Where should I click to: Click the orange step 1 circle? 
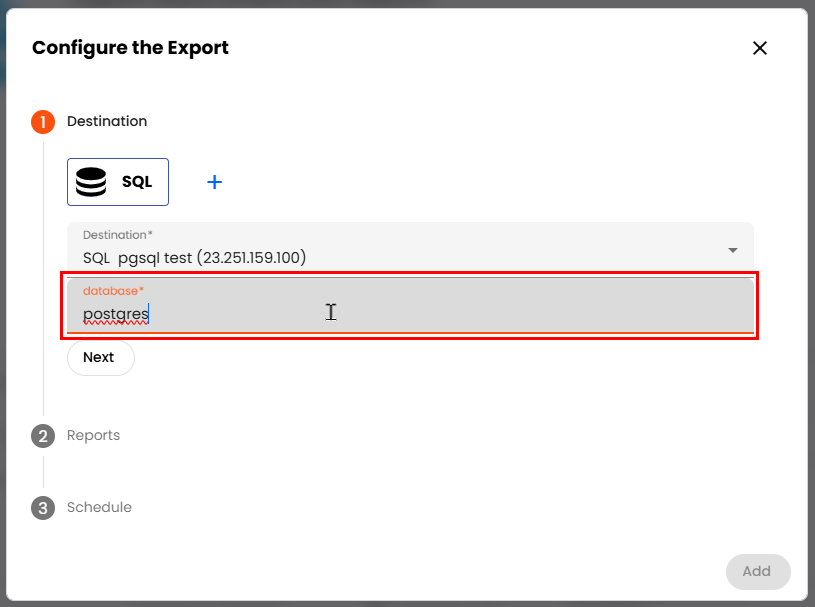(x=43, y=122)
